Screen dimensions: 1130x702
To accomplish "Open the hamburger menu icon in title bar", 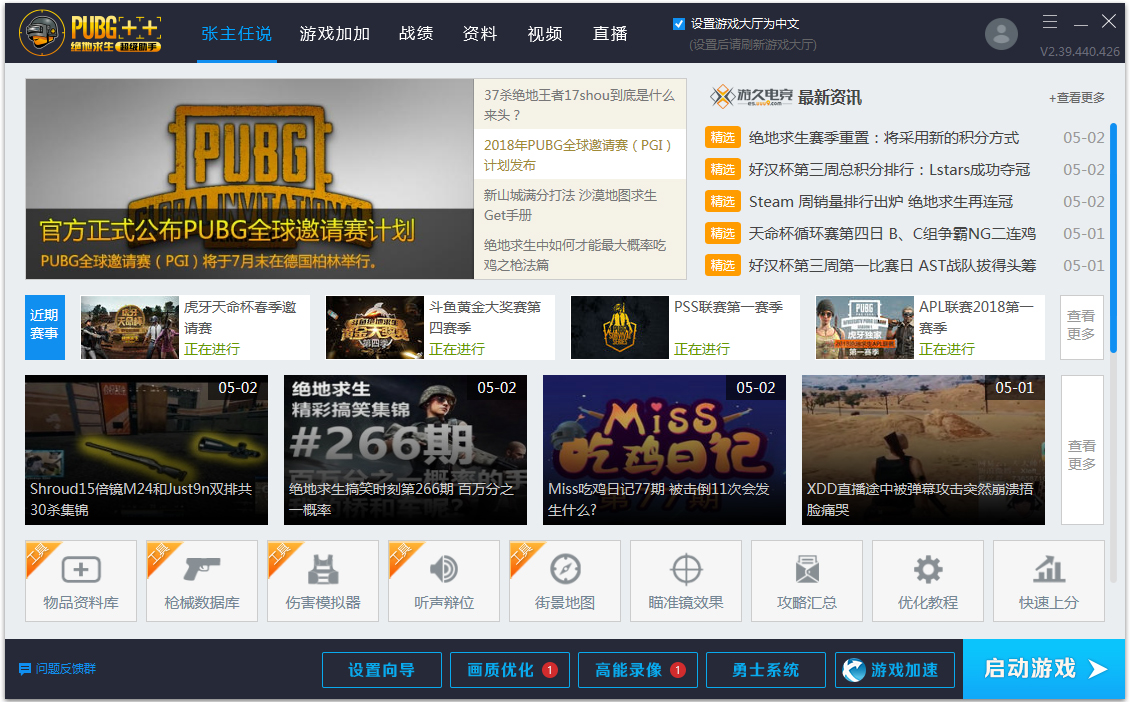I will (1050, 22).
